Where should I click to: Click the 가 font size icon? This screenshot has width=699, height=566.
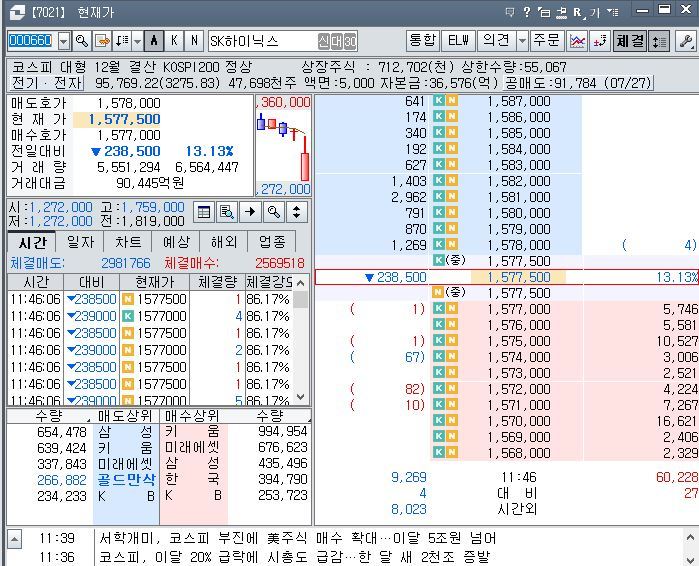click(594, 12)
